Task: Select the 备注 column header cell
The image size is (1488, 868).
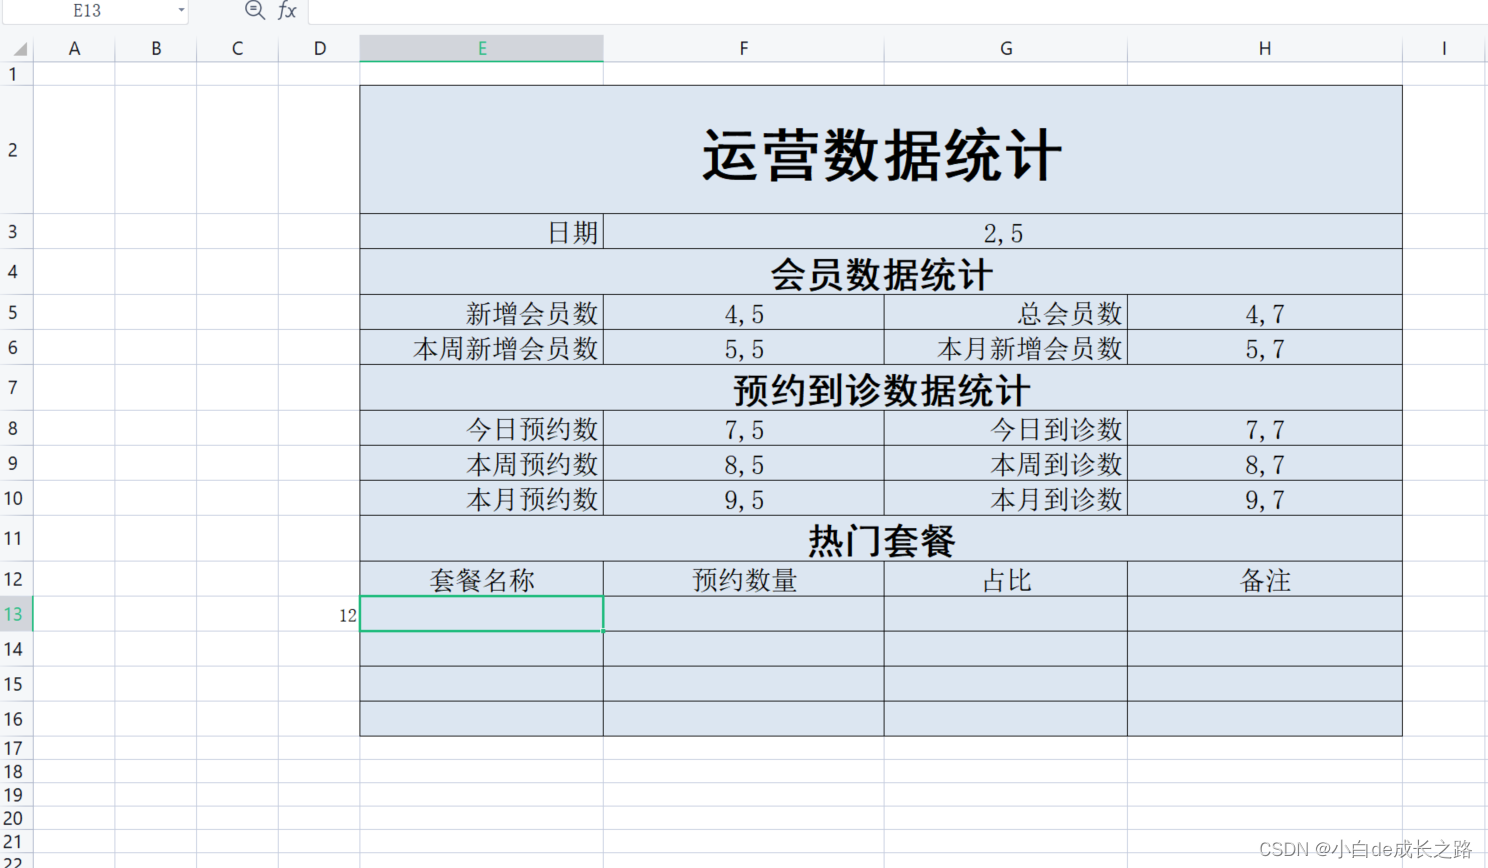Action: coord(1264,579)
